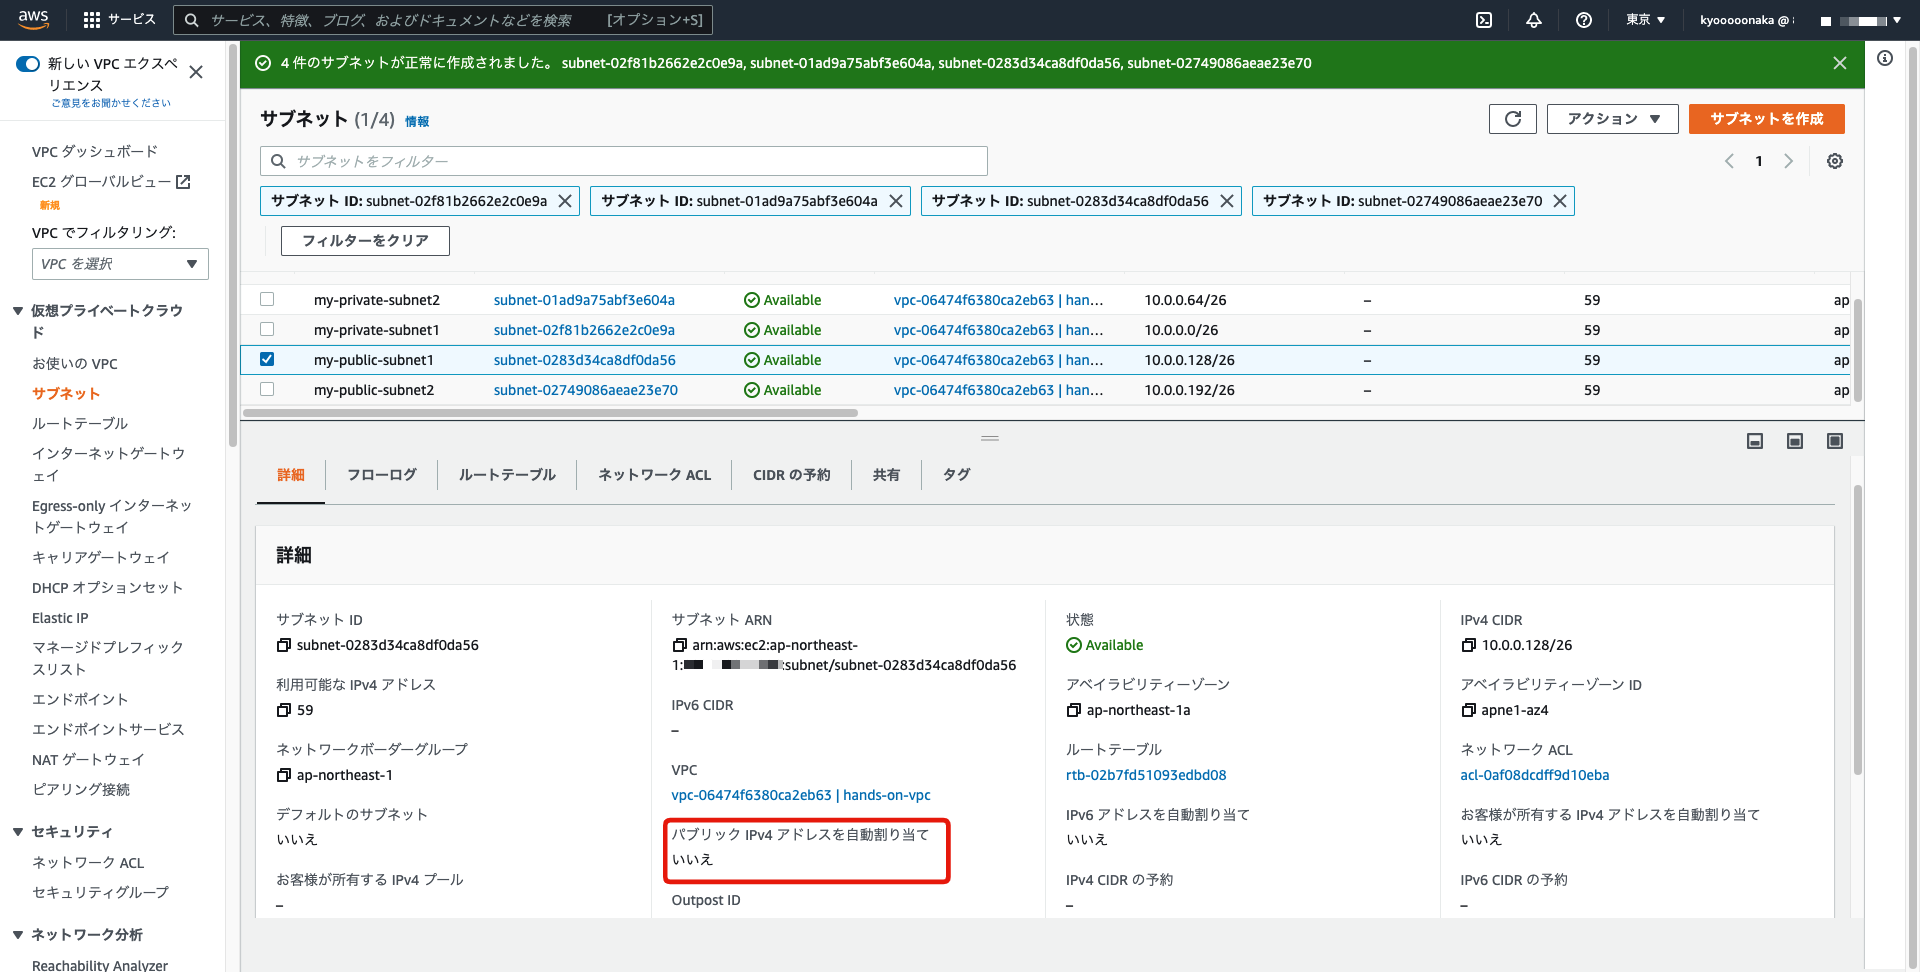Copy the IPv4 CIDR 10.0.0.128/26
Viewport: 1920px width, 972px height.
[x=1469, y=646]
